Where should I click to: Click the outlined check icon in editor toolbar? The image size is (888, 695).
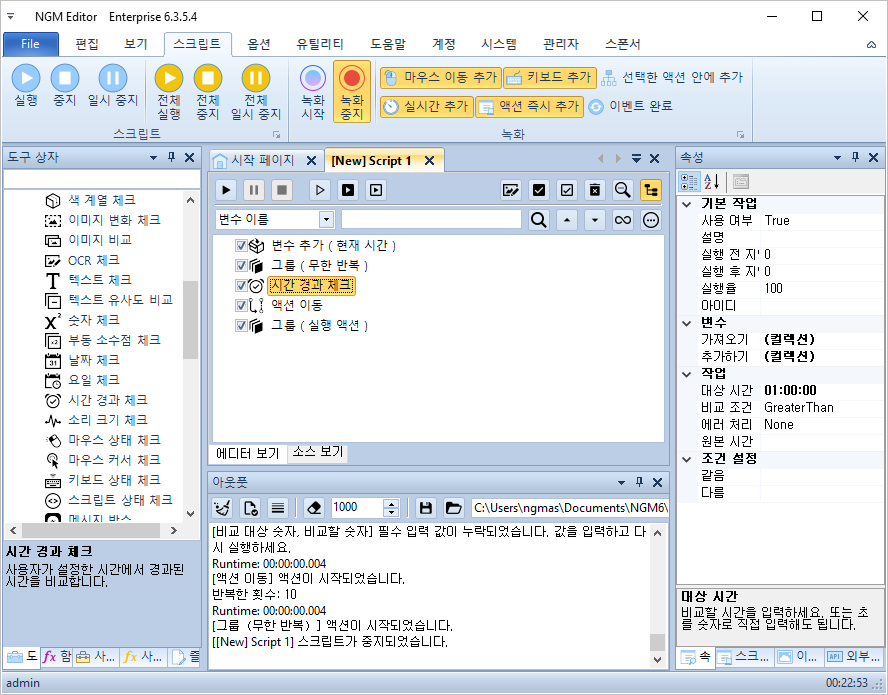point(567,190)
